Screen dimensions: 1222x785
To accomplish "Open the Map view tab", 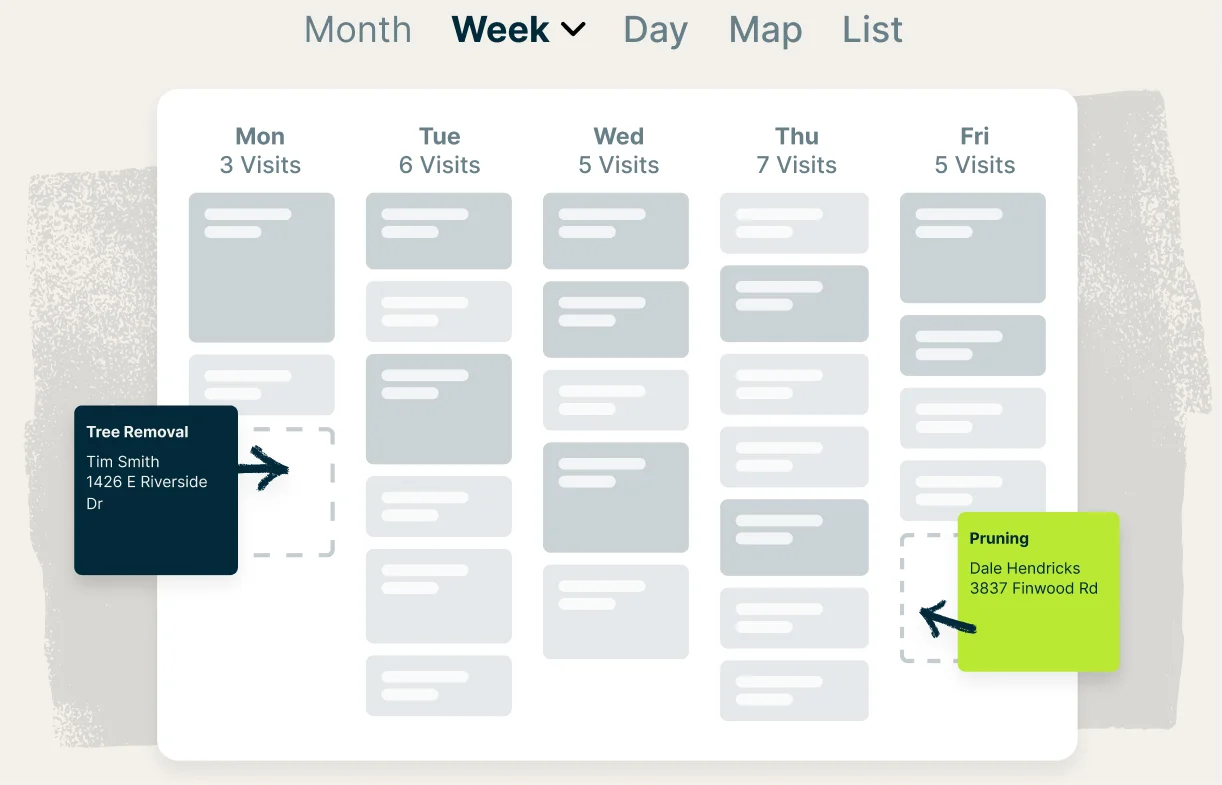I will (x=765, y=30).
